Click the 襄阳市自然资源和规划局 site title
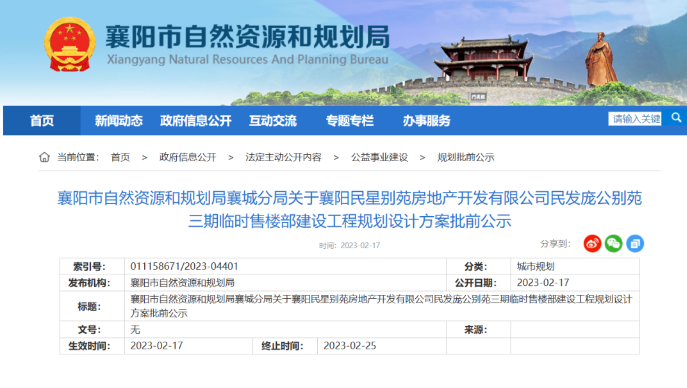 pos(248,37)
